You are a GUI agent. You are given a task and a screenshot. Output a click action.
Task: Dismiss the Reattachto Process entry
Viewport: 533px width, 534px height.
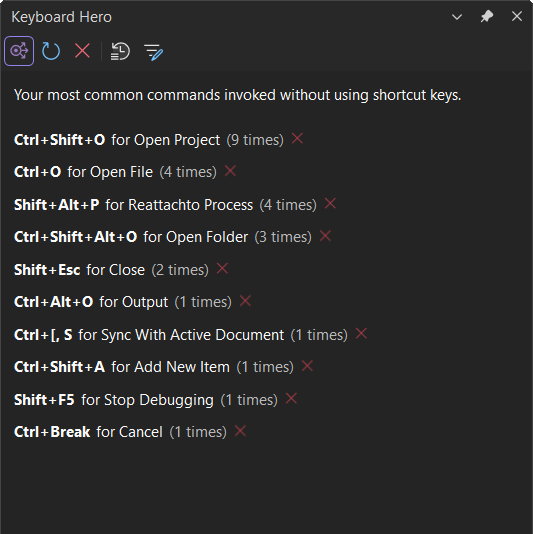(x=330, y=203)
